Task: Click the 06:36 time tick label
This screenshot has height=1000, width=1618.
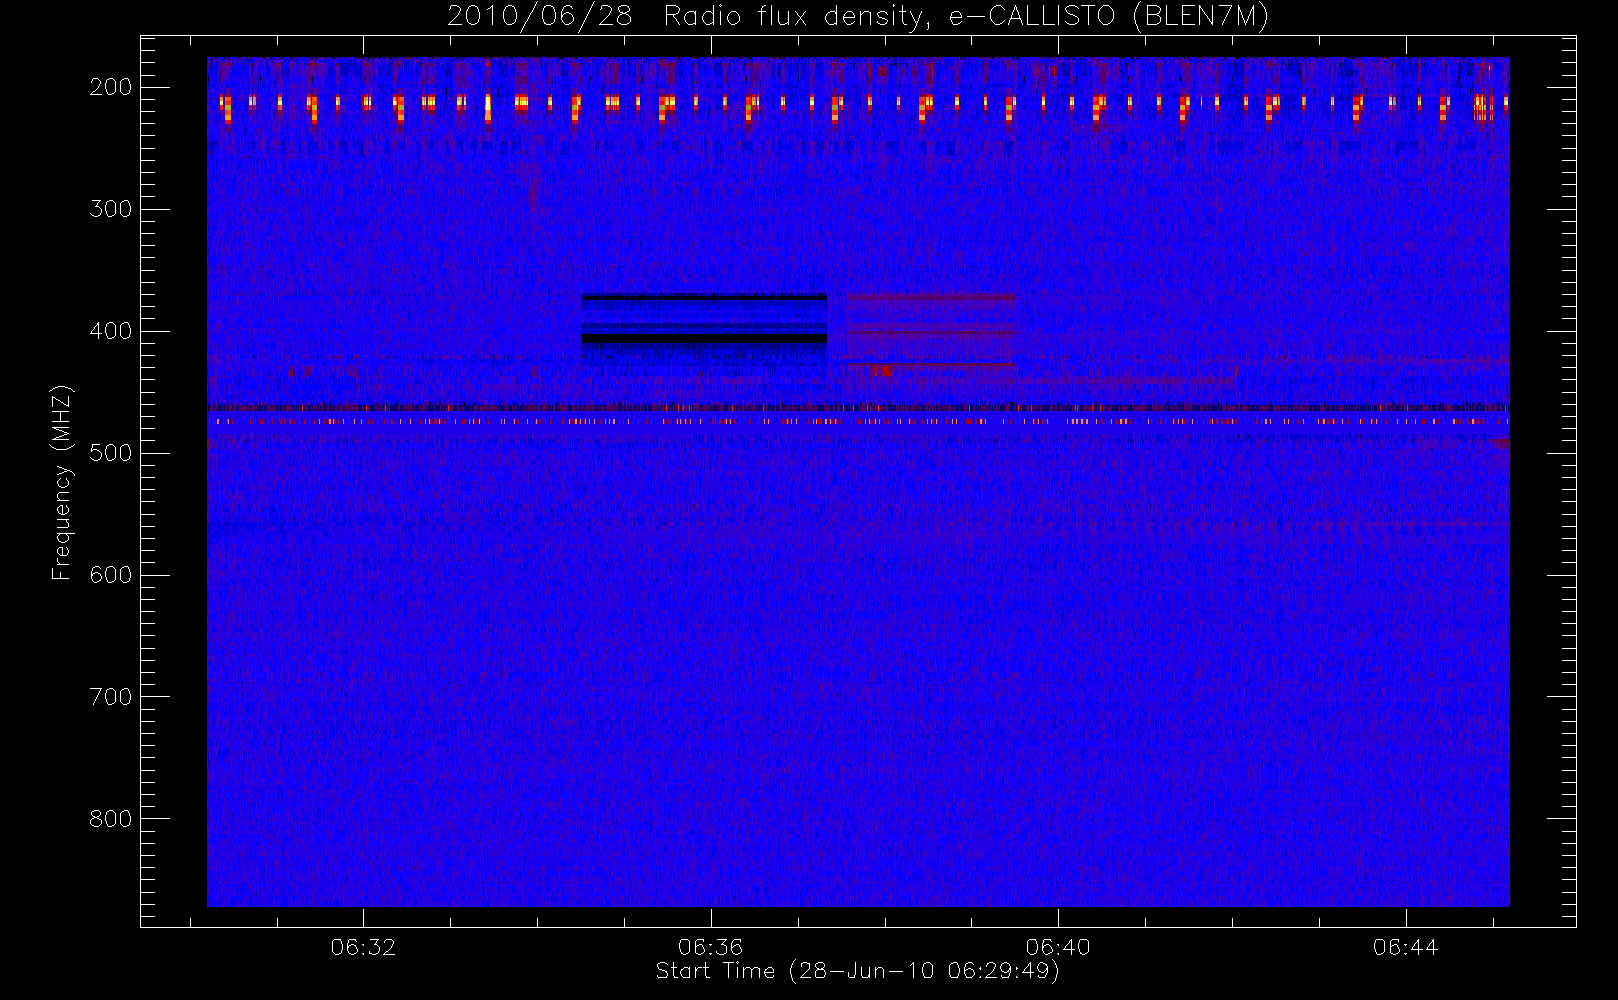Action: [711, 946]
